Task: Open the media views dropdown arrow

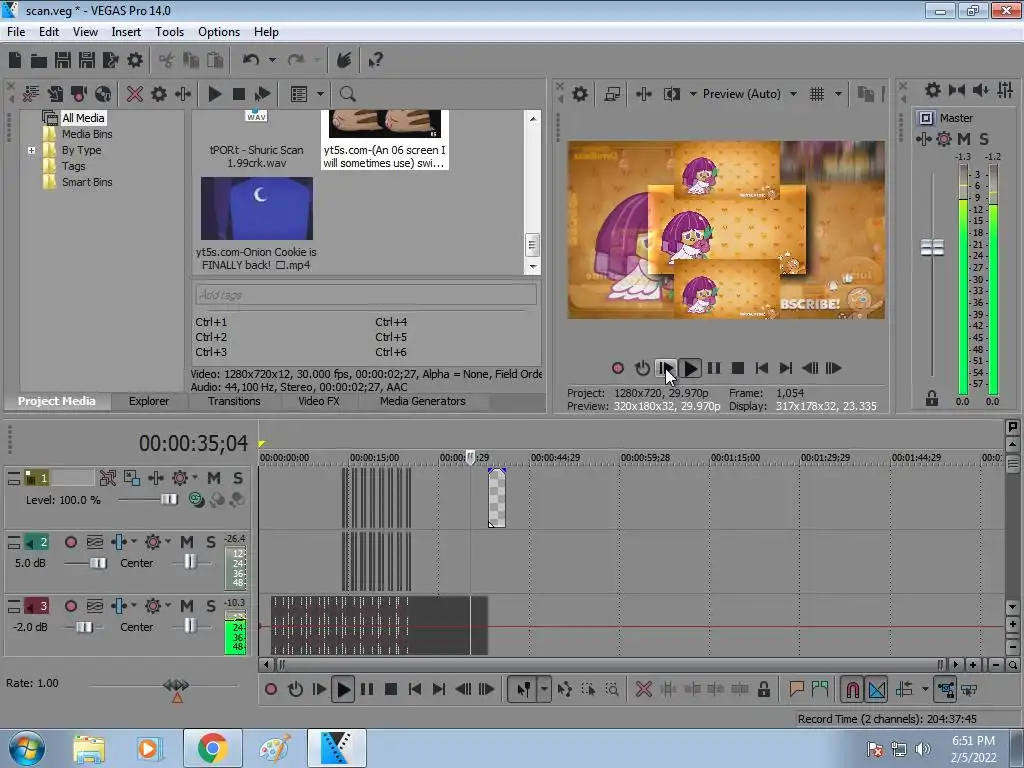Action: coord(320,94)
